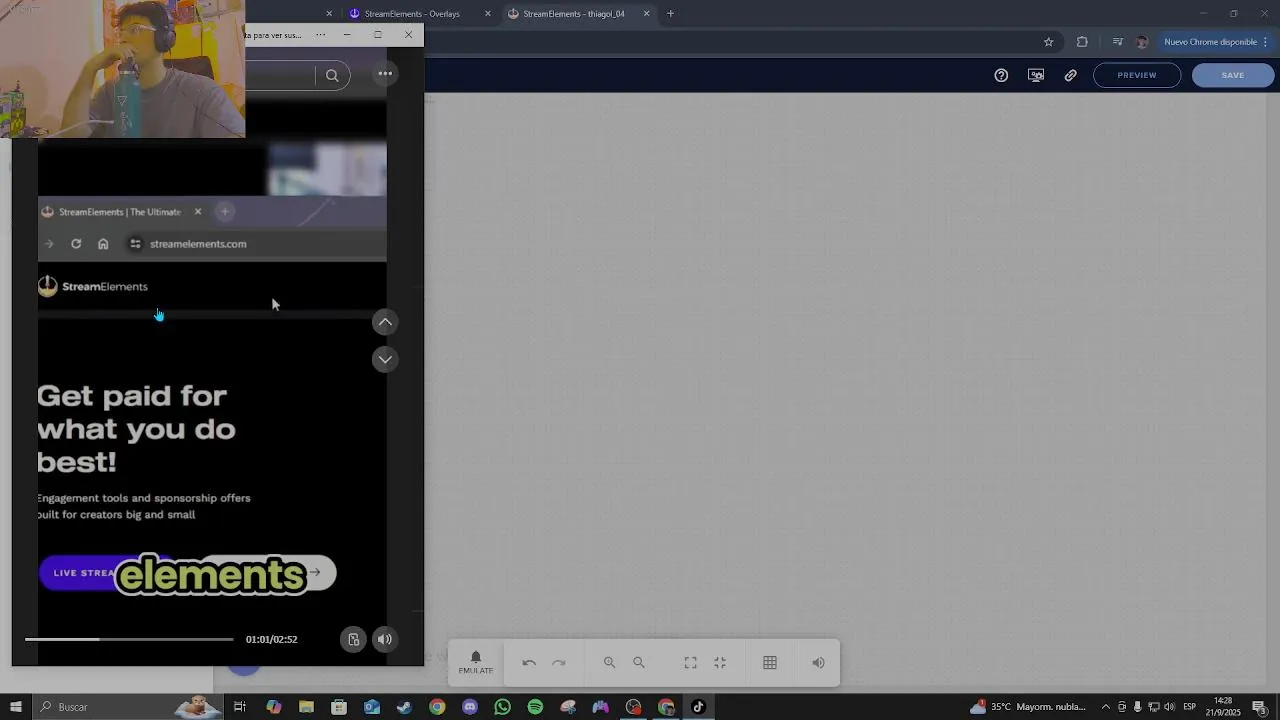Close the StreamElements - Overlays tab
This screenshot has height=720, width=1280.
tap(488, 14)
